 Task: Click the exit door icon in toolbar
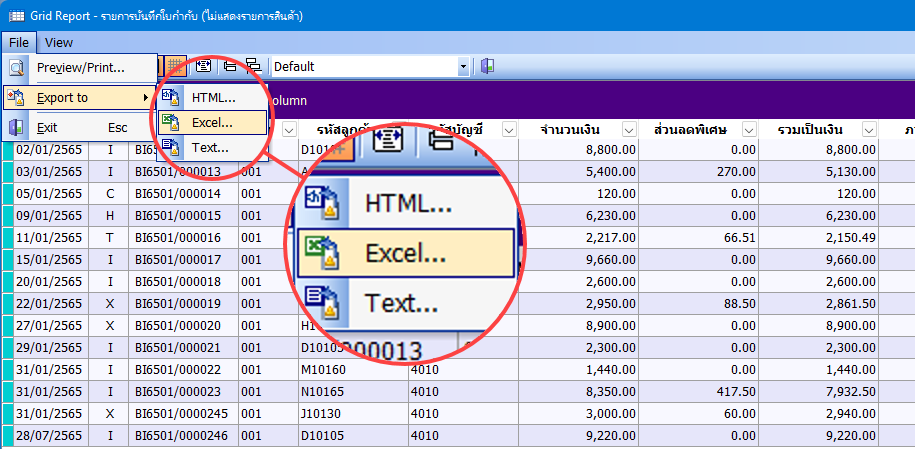click(488, 66)
